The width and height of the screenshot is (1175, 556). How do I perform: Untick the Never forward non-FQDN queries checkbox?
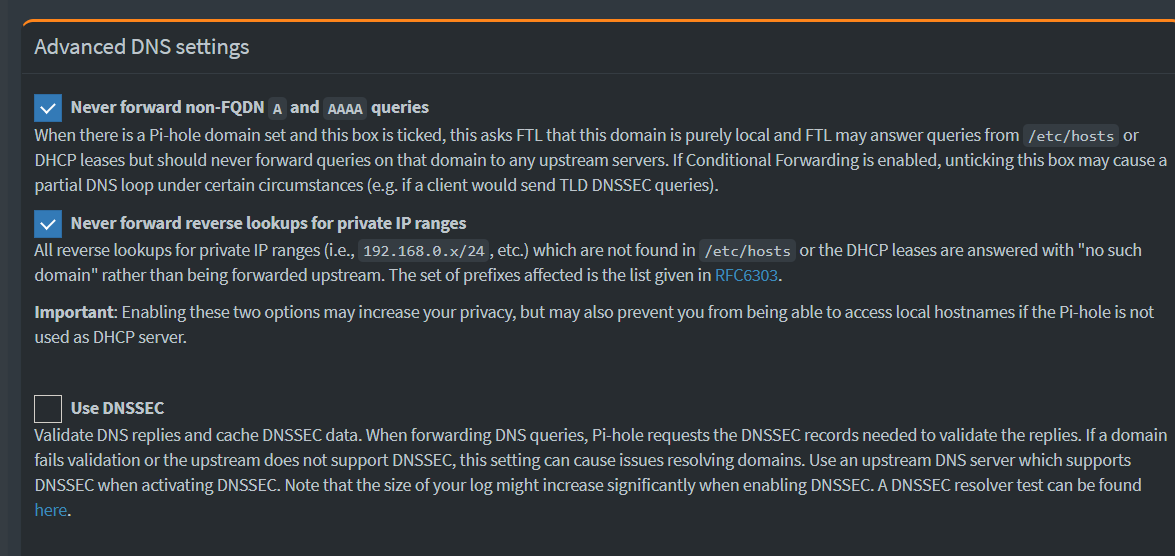48,108
